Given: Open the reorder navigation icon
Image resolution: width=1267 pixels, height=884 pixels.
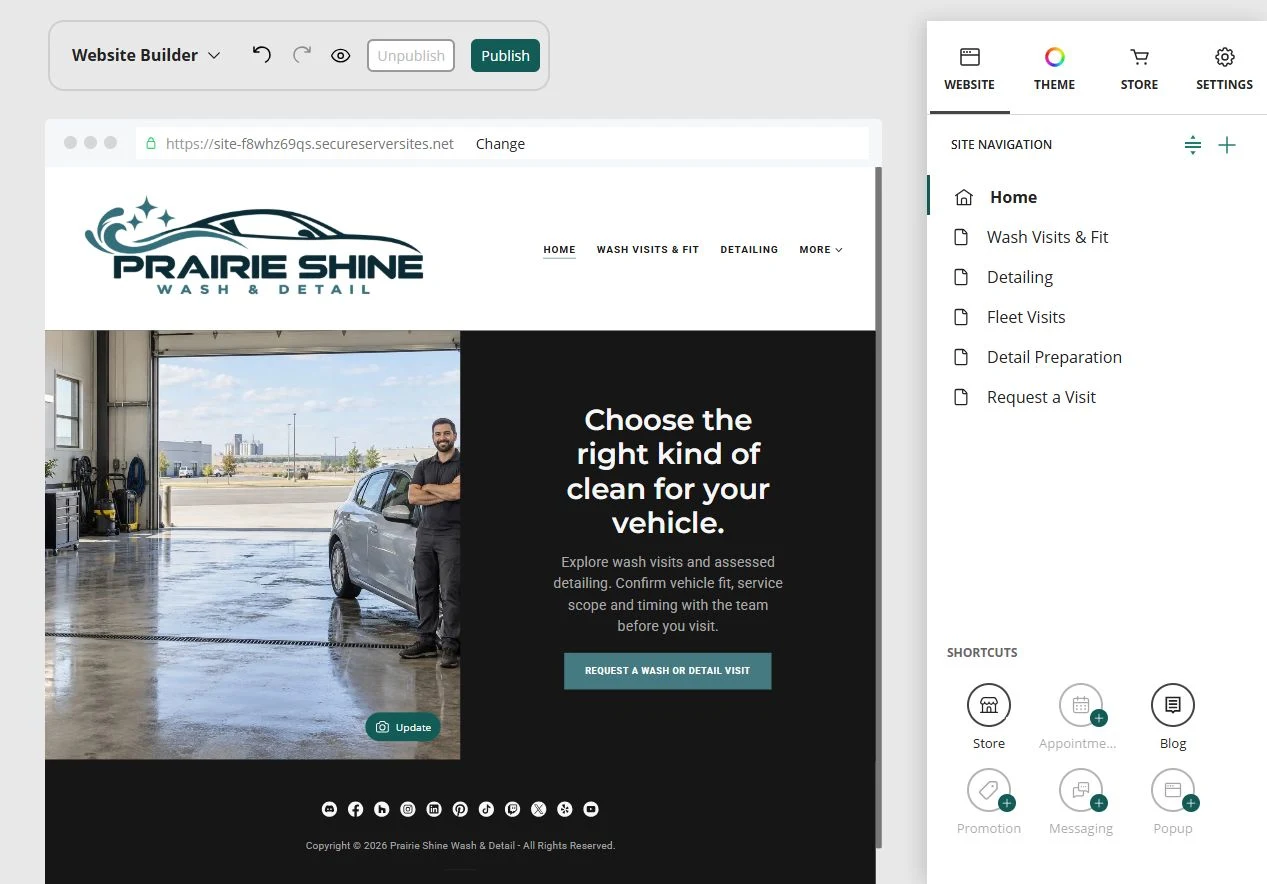Looking at the screenshot, I should (x=1192, y=145).
